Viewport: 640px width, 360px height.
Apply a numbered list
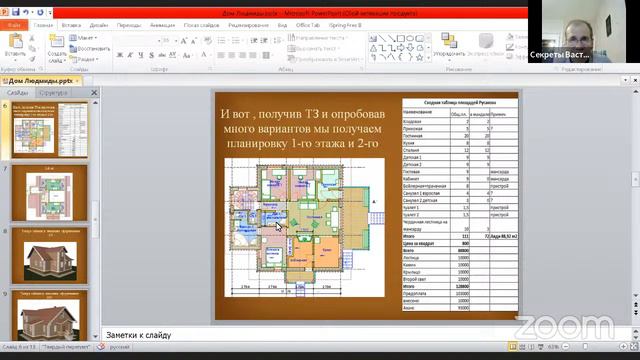[236, 41]
